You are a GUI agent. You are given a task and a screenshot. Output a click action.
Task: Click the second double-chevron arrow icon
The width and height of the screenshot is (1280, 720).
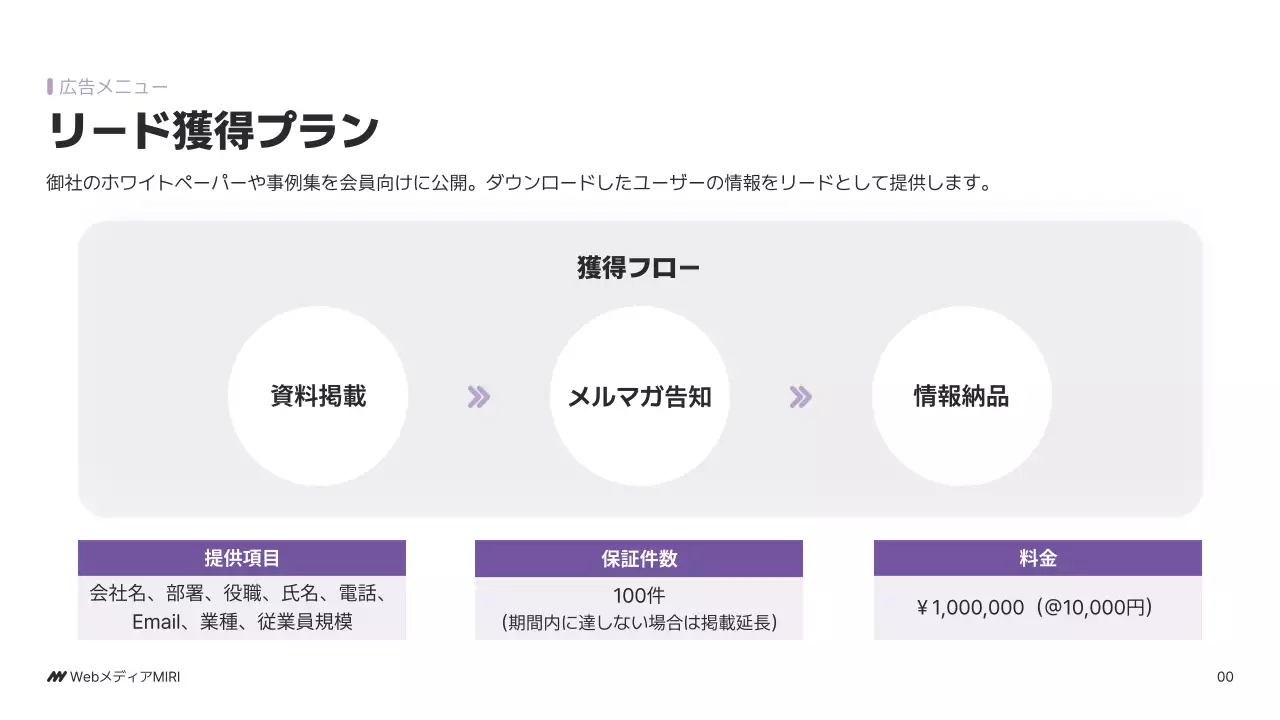tap(800, 397)
